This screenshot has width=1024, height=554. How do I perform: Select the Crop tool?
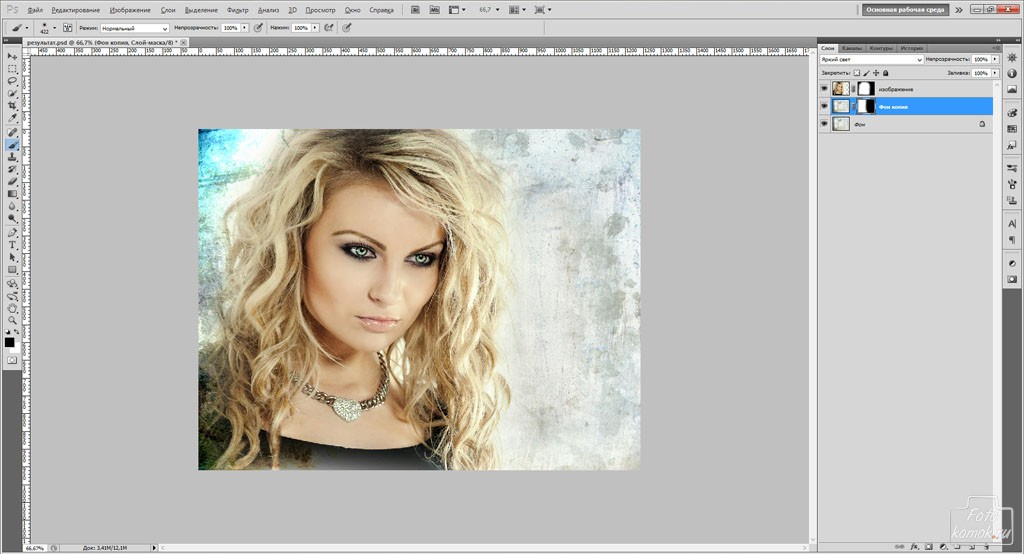coord(12,106)
